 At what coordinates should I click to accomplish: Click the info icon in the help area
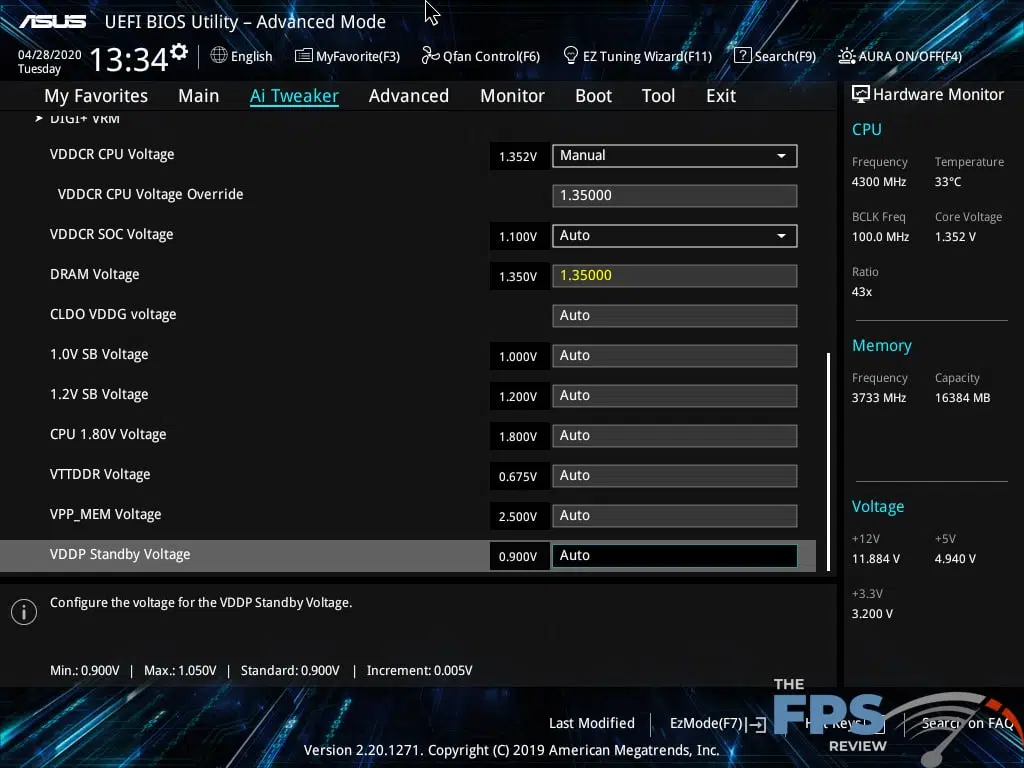pyautogui.click(x=24, y=612)
